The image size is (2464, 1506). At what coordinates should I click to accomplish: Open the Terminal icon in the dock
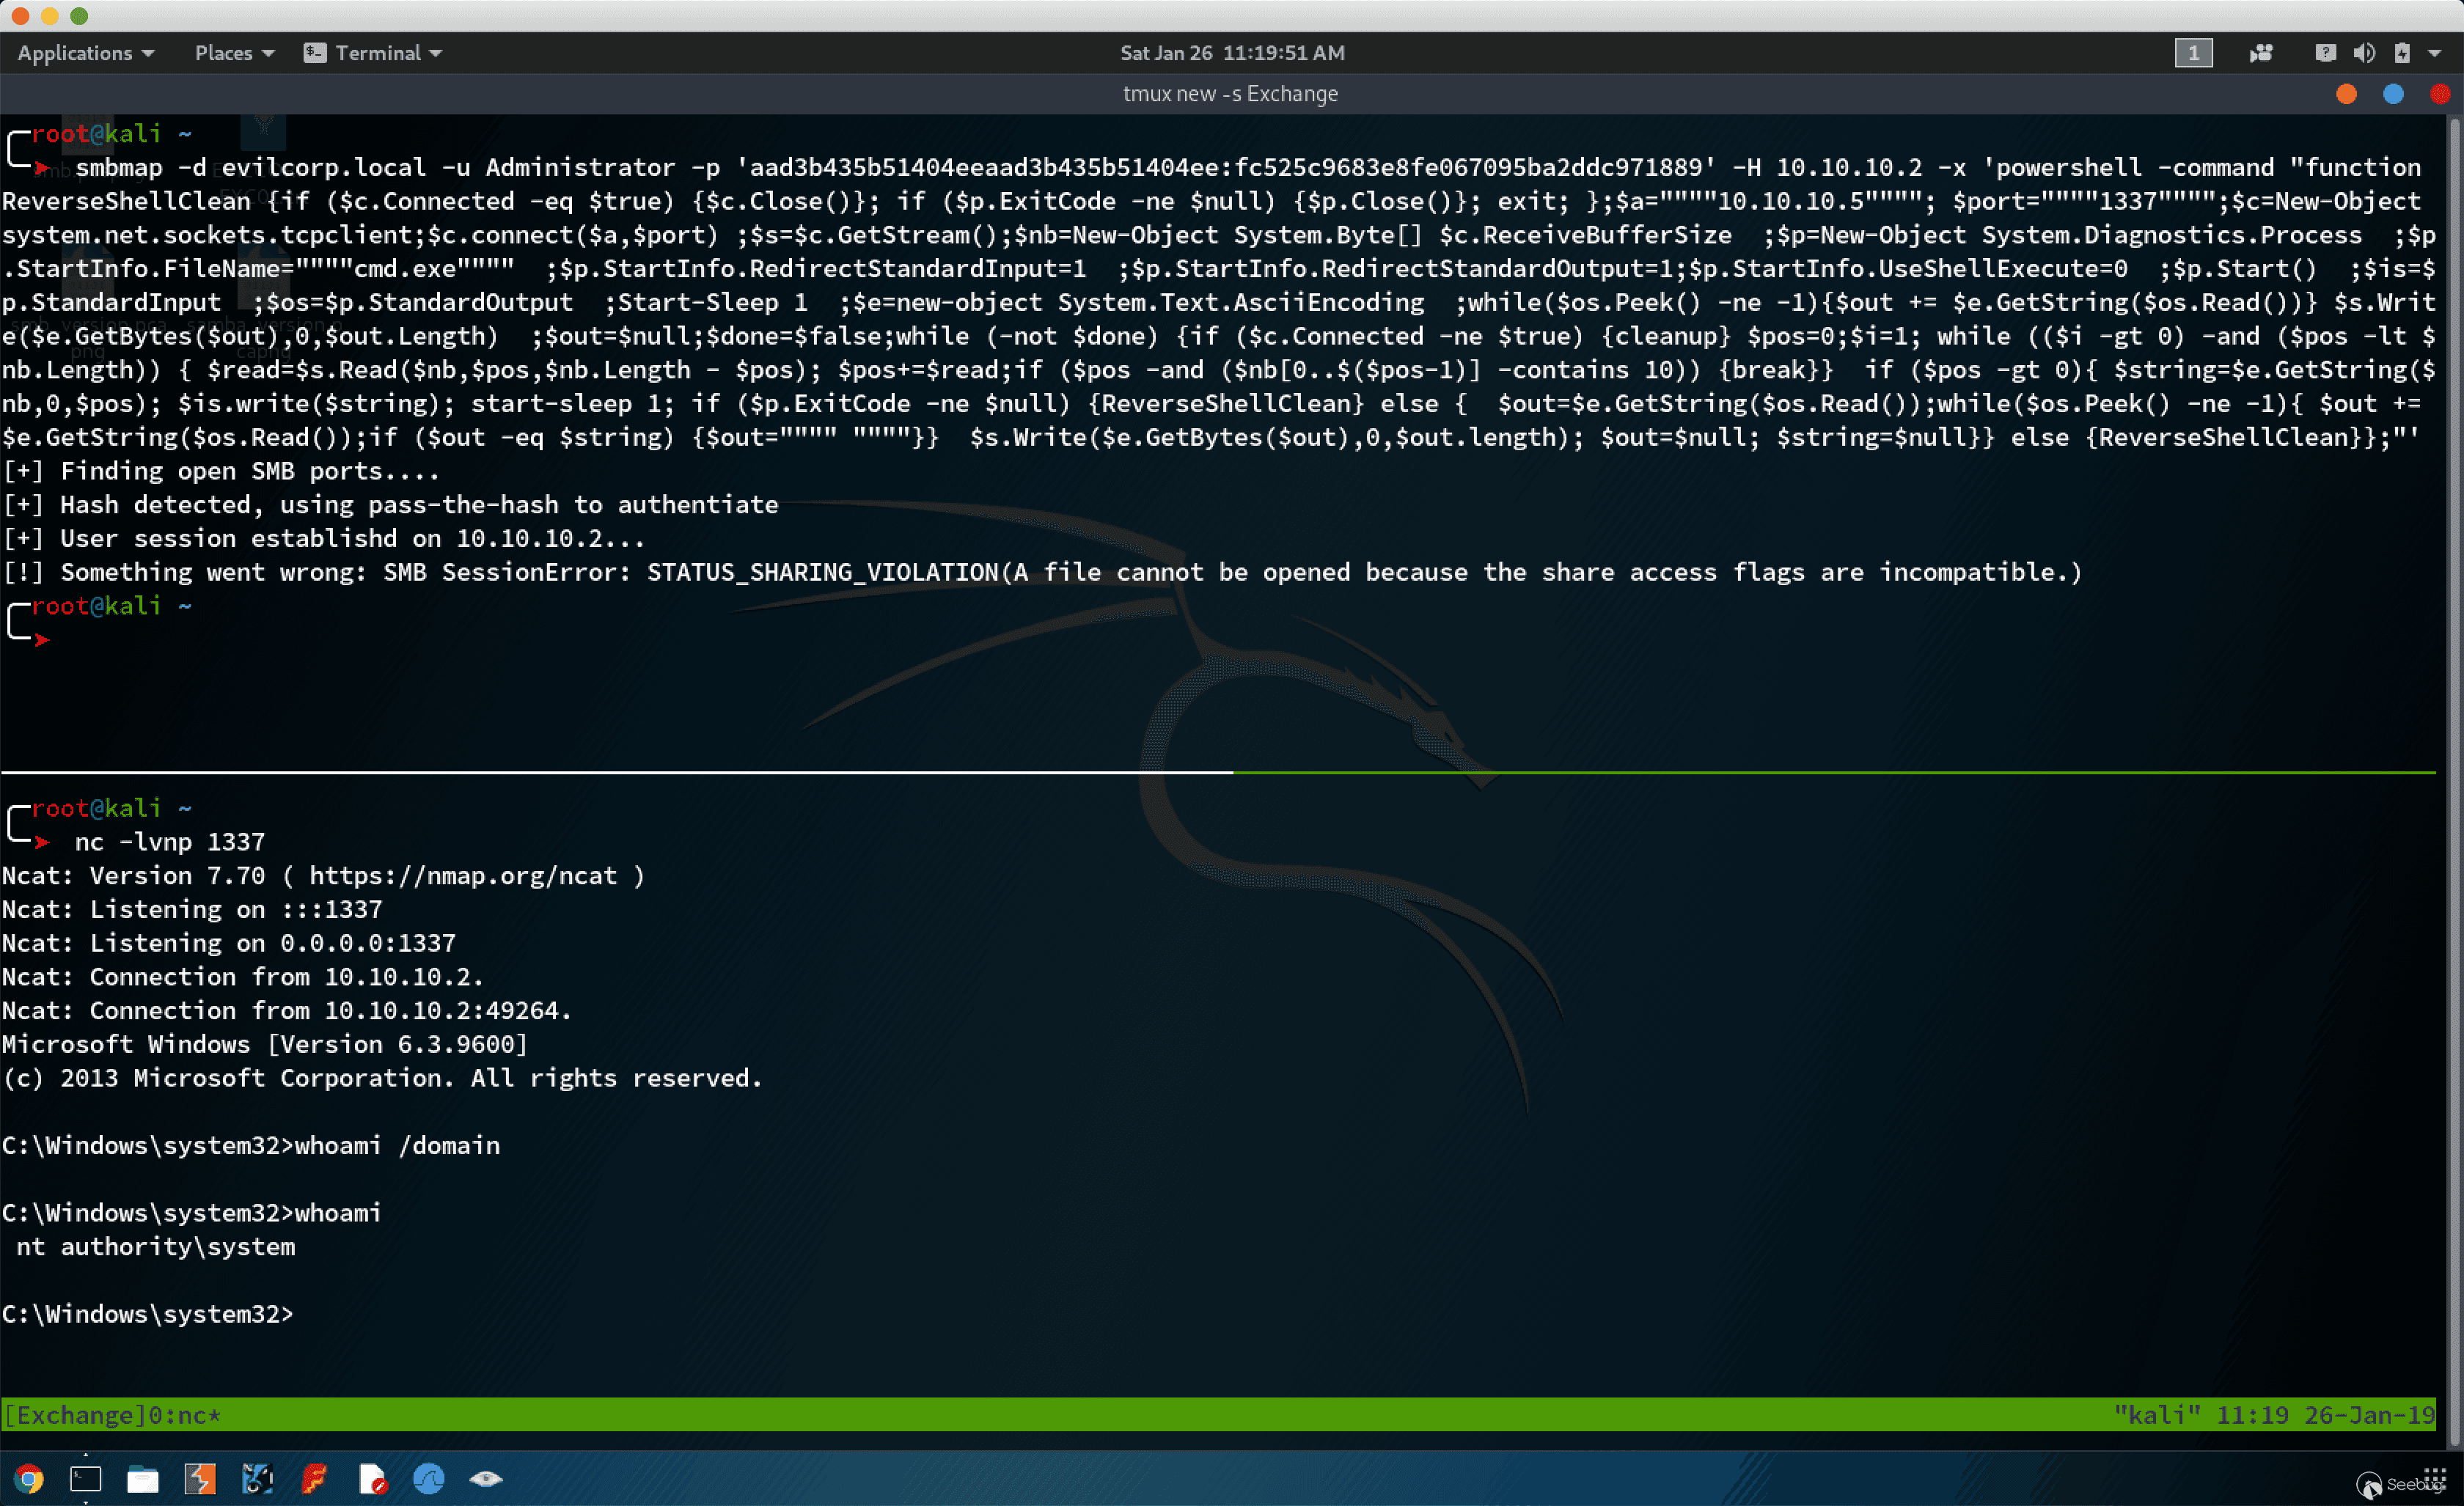point(86,1478)
